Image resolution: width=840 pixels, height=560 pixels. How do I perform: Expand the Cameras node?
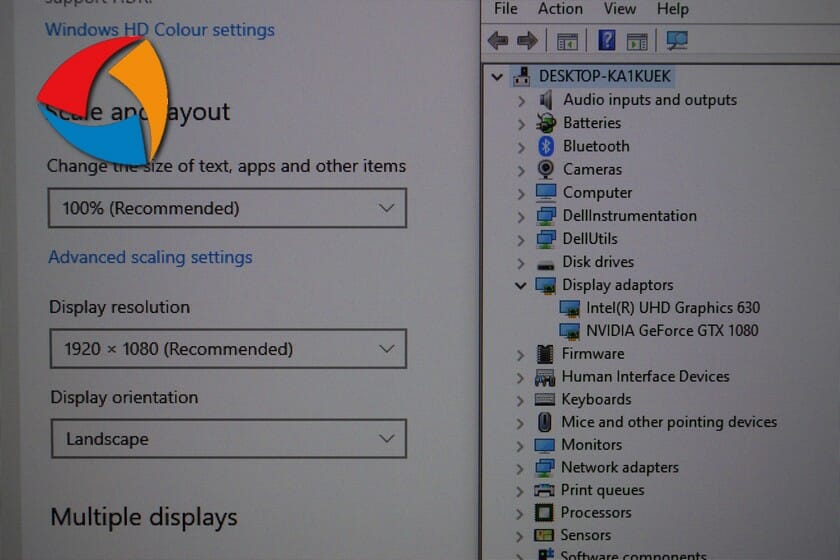coord(521,170)
